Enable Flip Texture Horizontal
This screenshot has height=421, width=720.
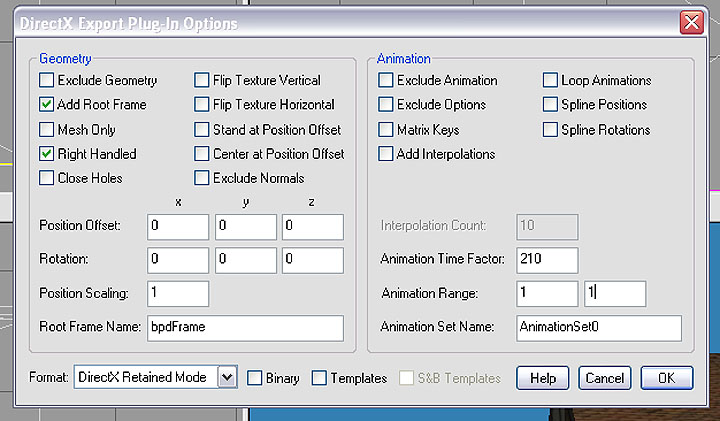coord(202,105)
